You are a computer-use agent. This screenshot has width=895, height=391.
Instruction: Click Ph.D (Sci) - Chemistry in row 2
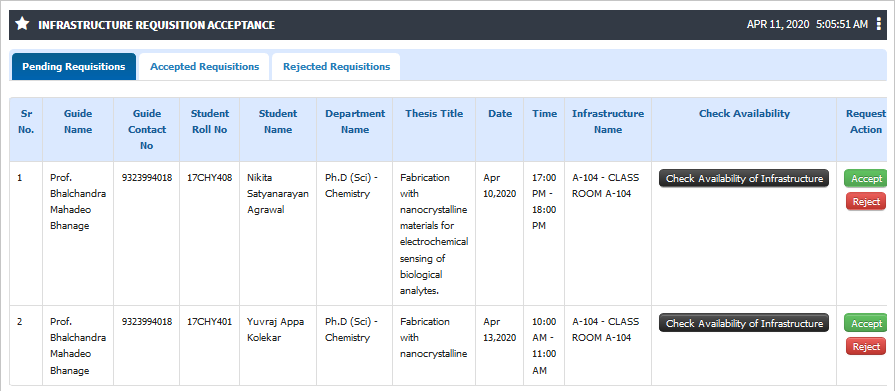(x=352, y=329)
